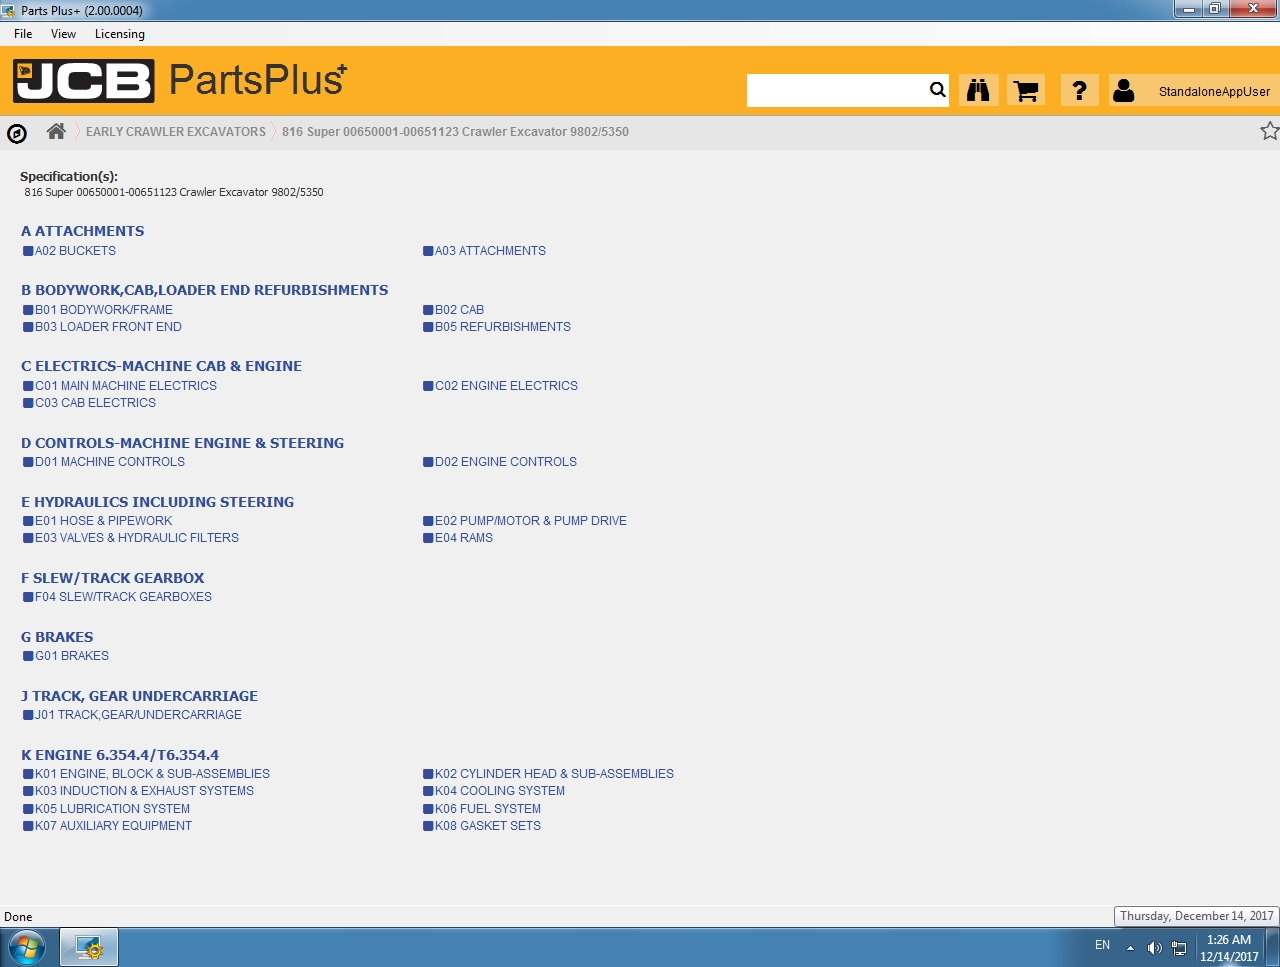The image size is (1280, 967).
Task: Open the shopping cart
Action: (1026, 90)
